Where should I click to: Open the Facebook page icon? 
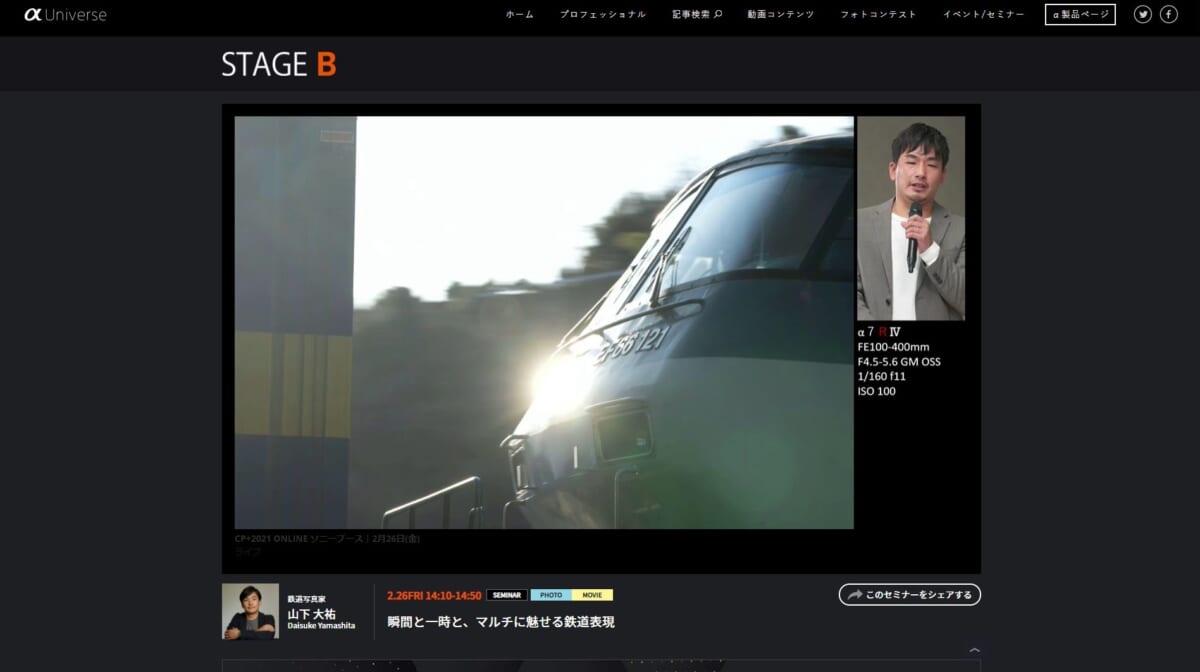1168,14
